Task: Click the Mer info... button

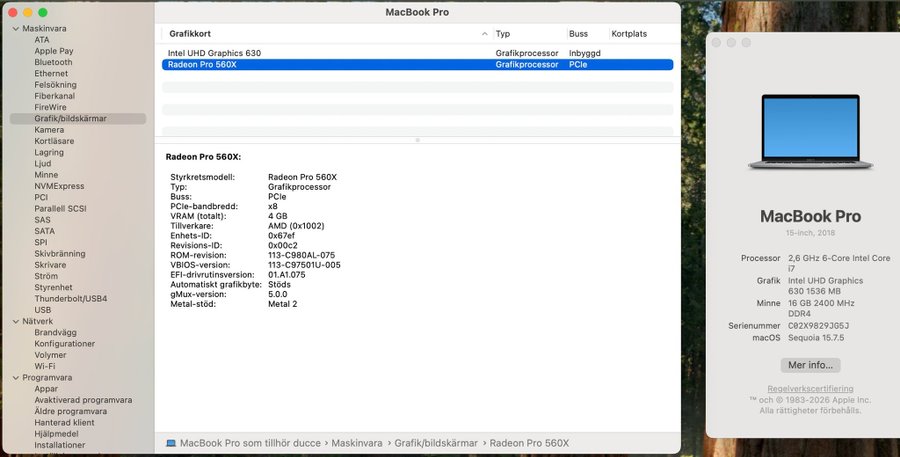Action: click(x=810, y=365)
